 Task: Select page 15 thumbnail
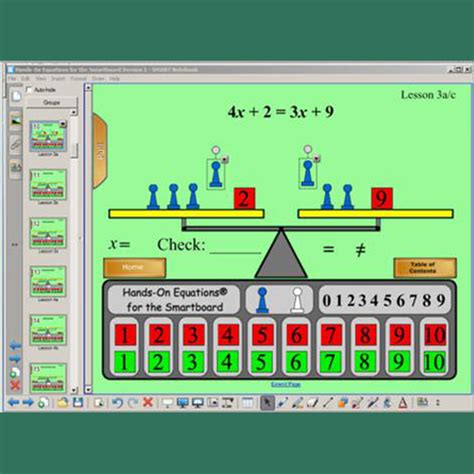coord(48,378)
